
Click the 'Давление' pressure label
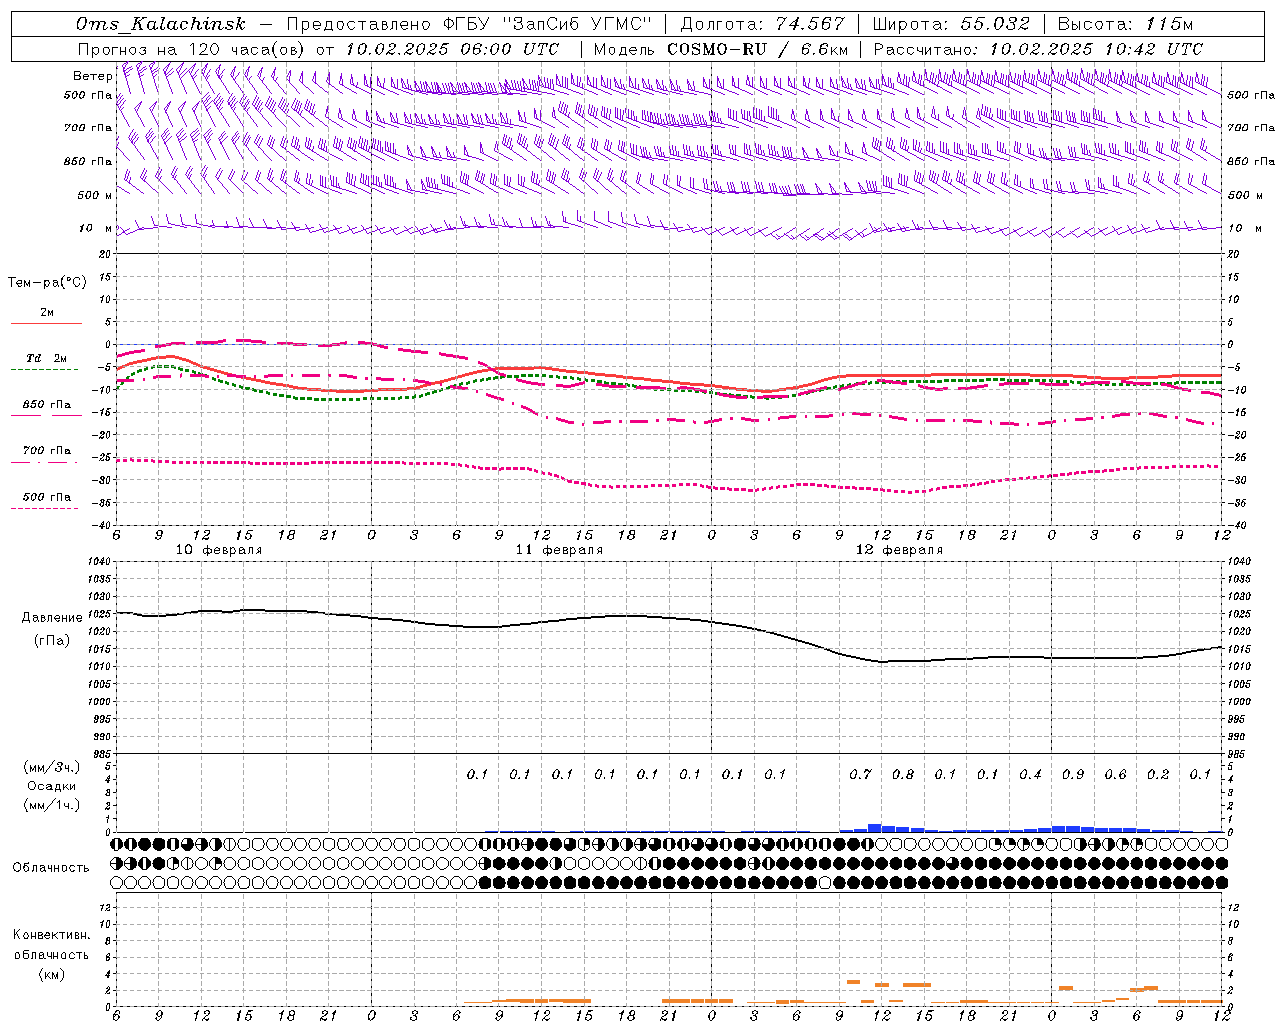[x=53, y=618]
